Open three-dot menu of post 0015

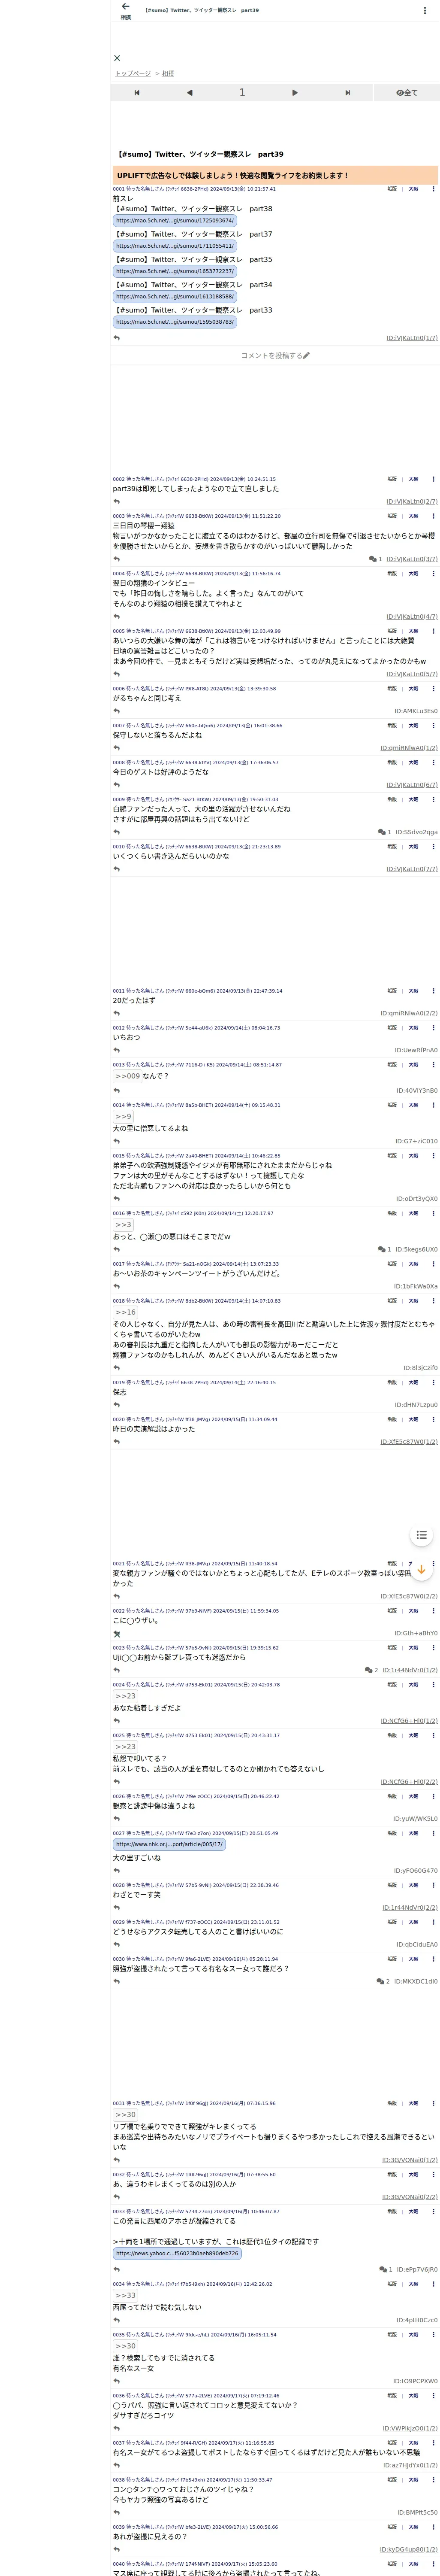[433, 1156]
